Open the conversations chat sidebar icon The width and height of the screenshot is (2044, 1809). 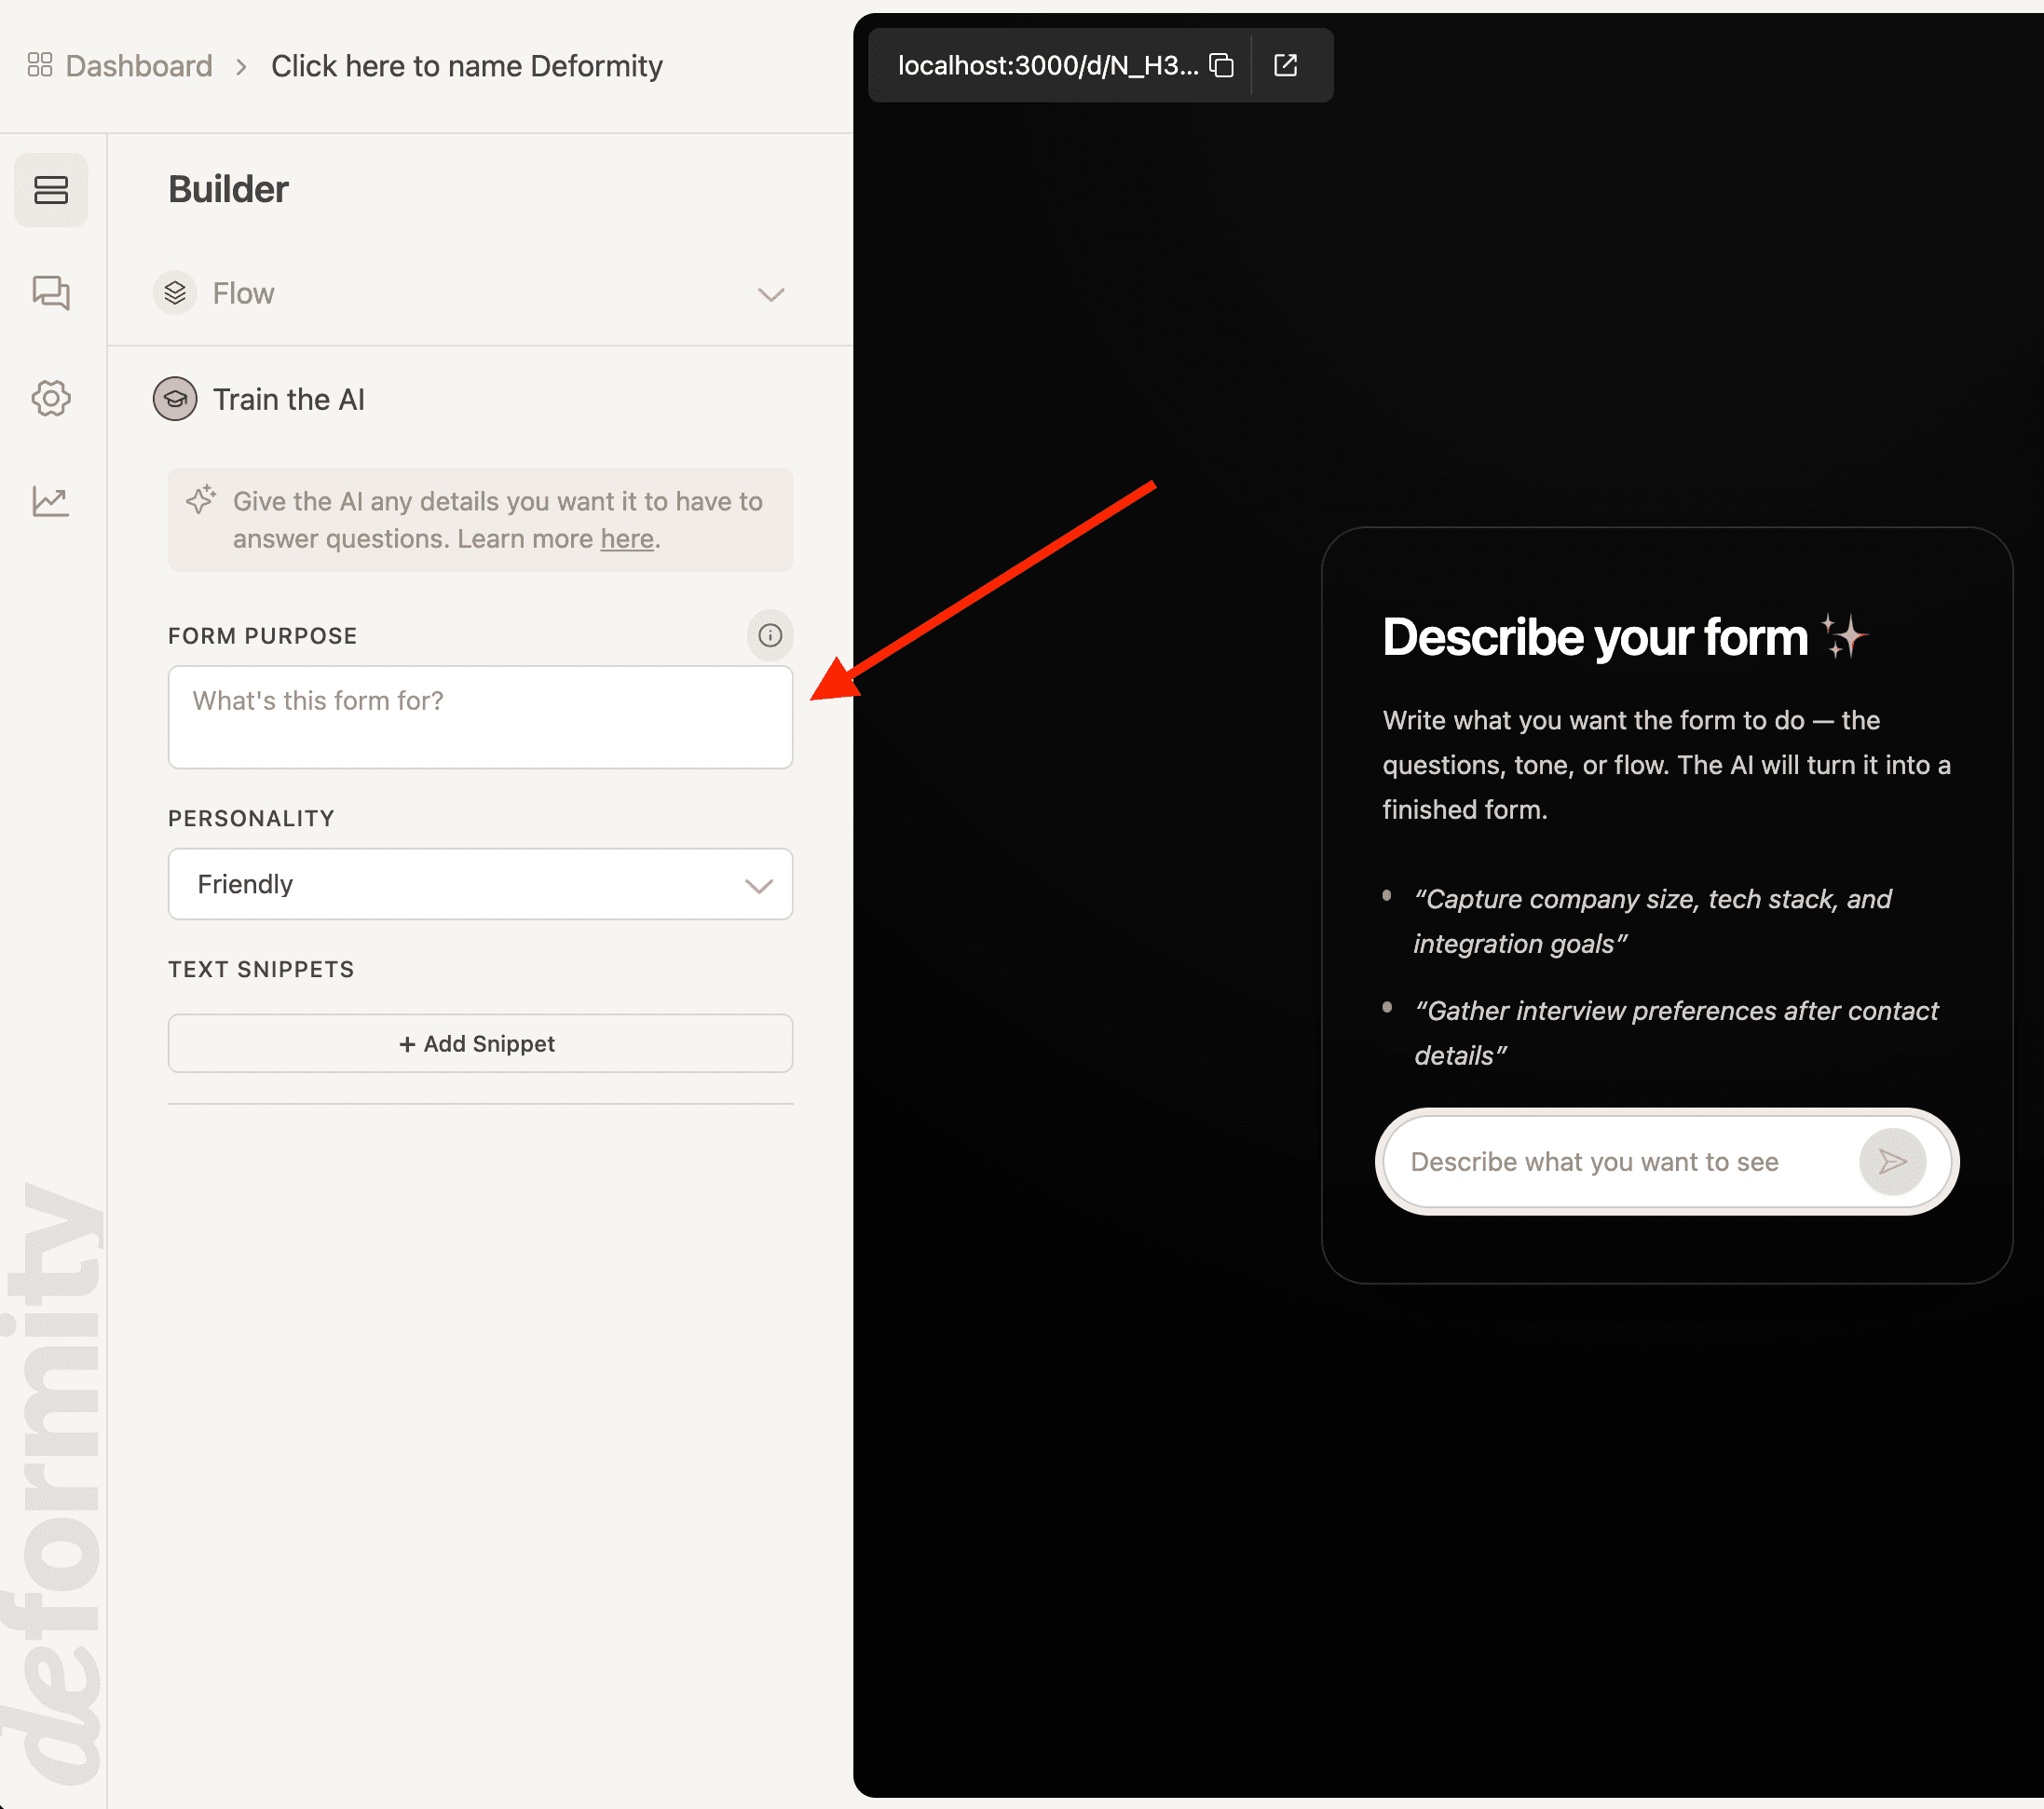click(x=51, y=293)
